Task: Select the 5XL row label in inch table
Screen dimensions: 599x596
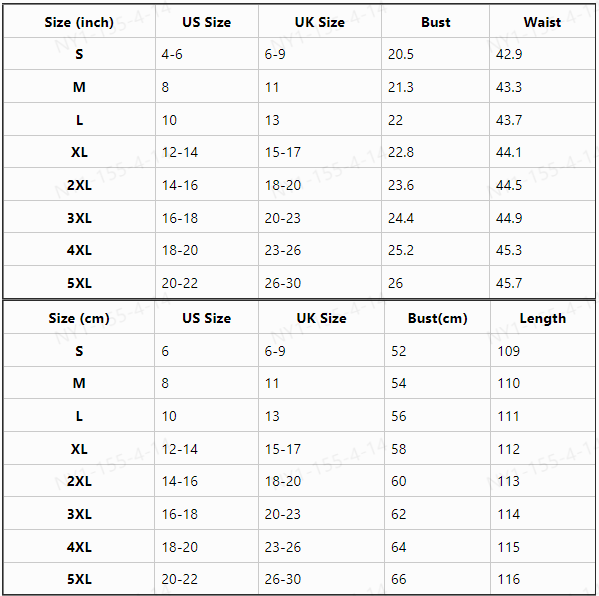Action: point(79,283)
